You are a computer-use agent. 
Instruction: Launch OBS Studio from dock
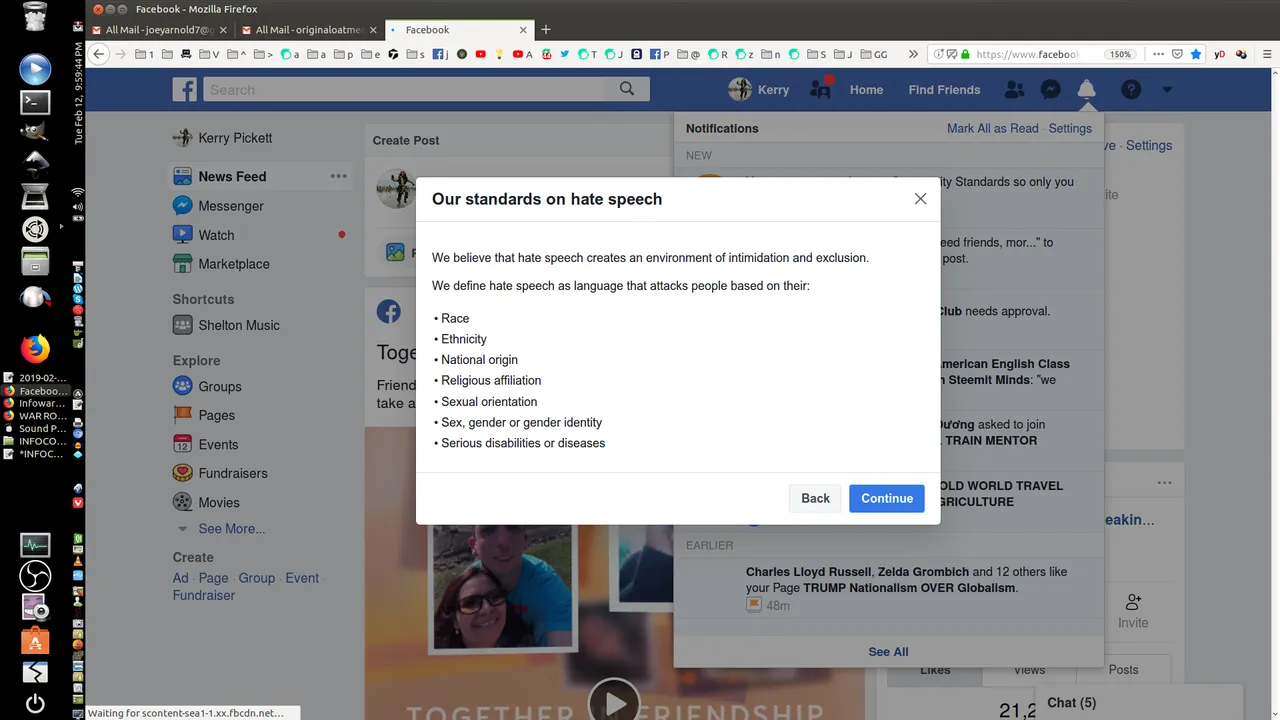click(x=35, y=575)
